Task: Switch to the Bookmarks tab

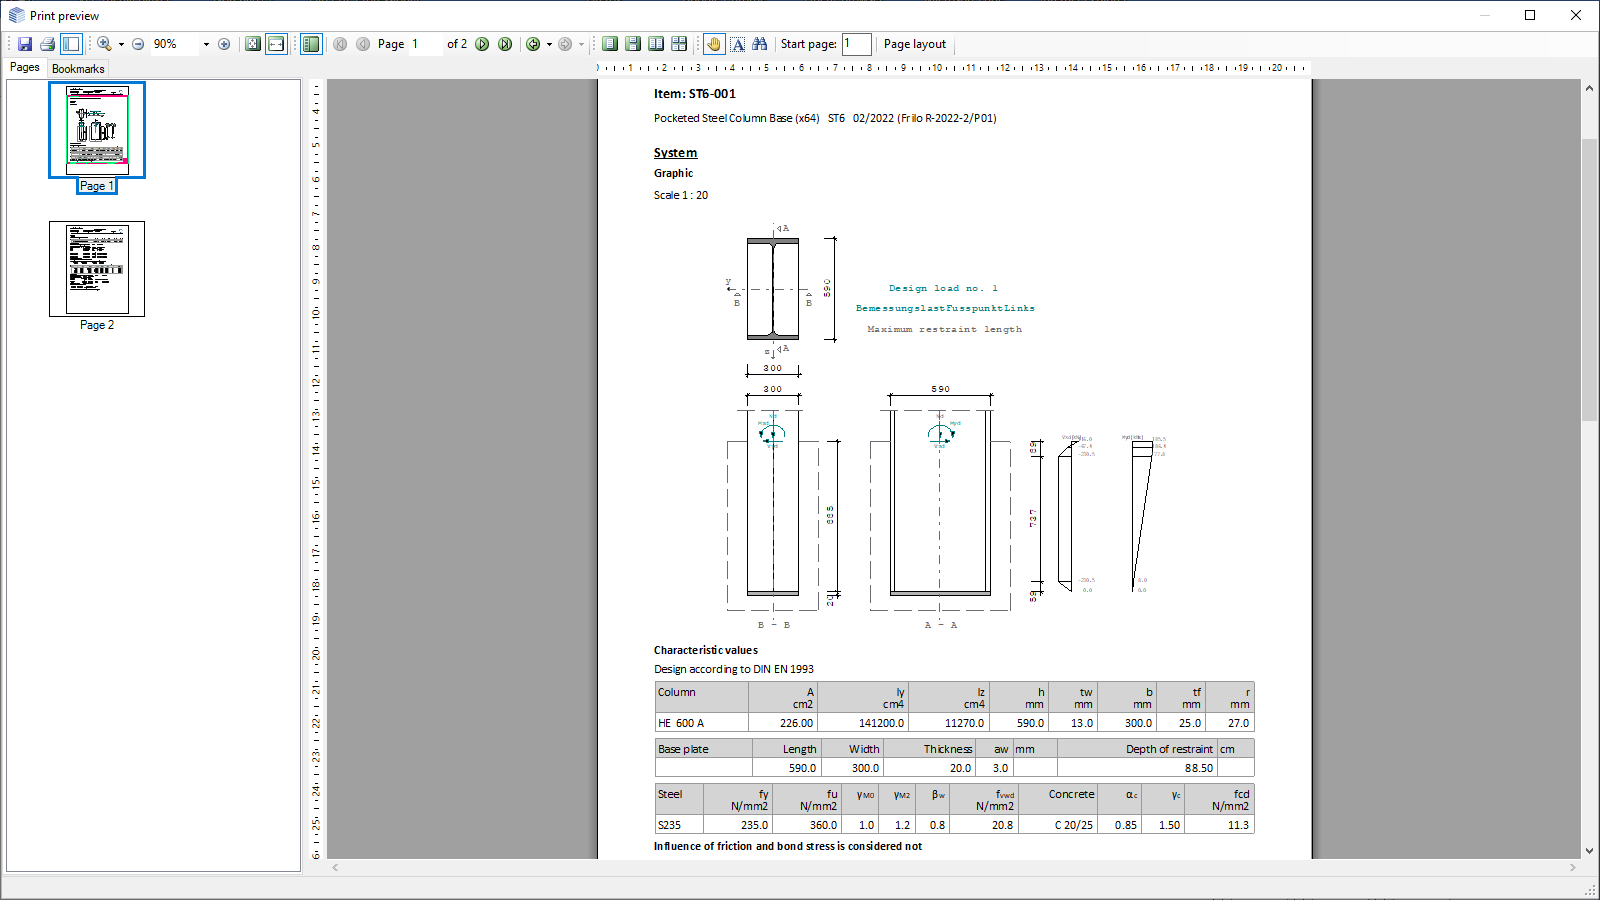Action: click(78, 69)
